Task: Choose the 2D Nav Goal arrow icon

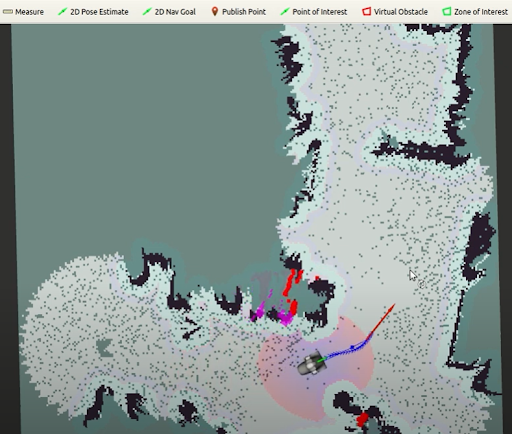Action: tap(147, 12)
